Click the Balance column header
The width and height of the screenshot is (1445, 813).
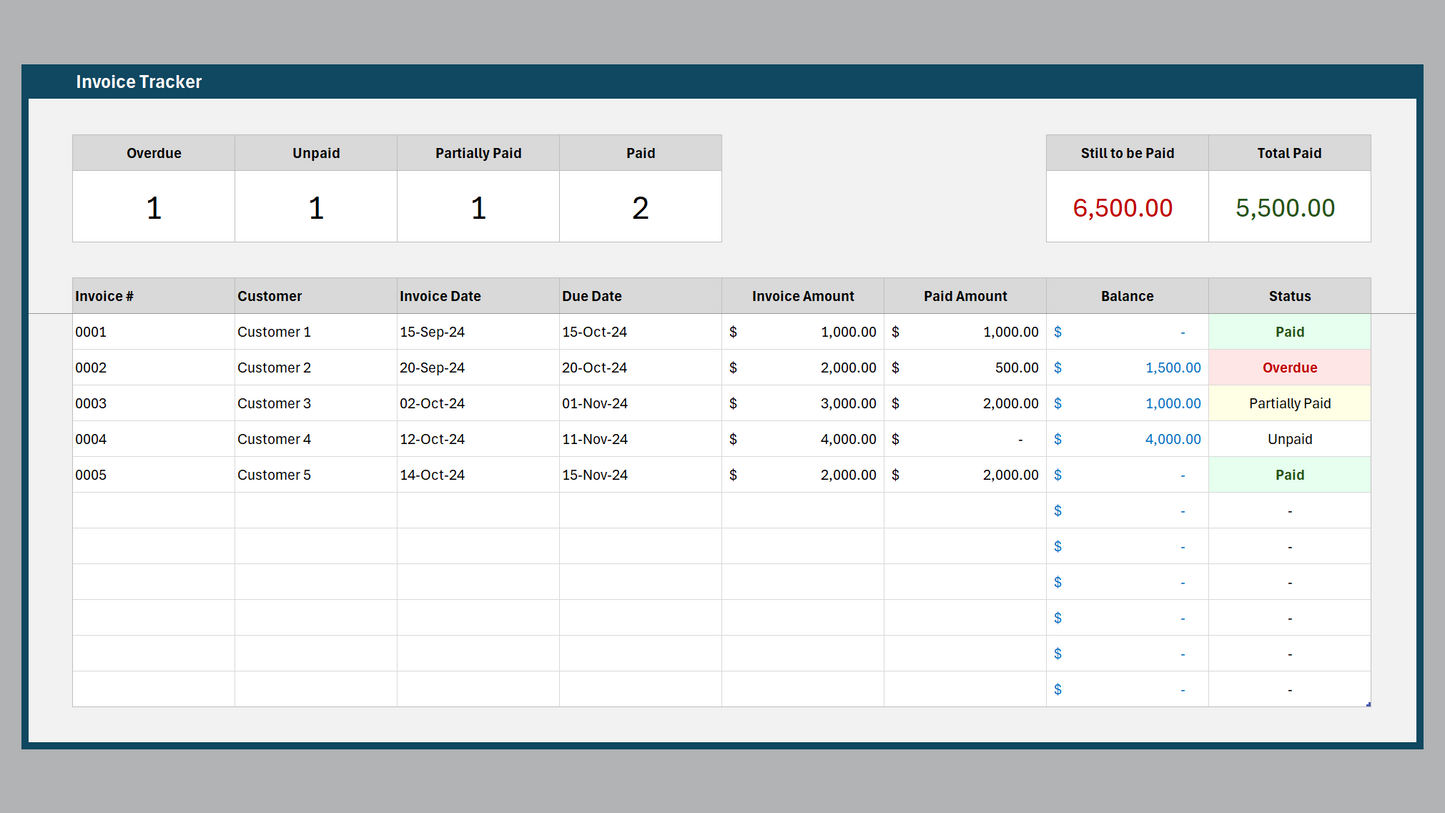coord(1127,296)
